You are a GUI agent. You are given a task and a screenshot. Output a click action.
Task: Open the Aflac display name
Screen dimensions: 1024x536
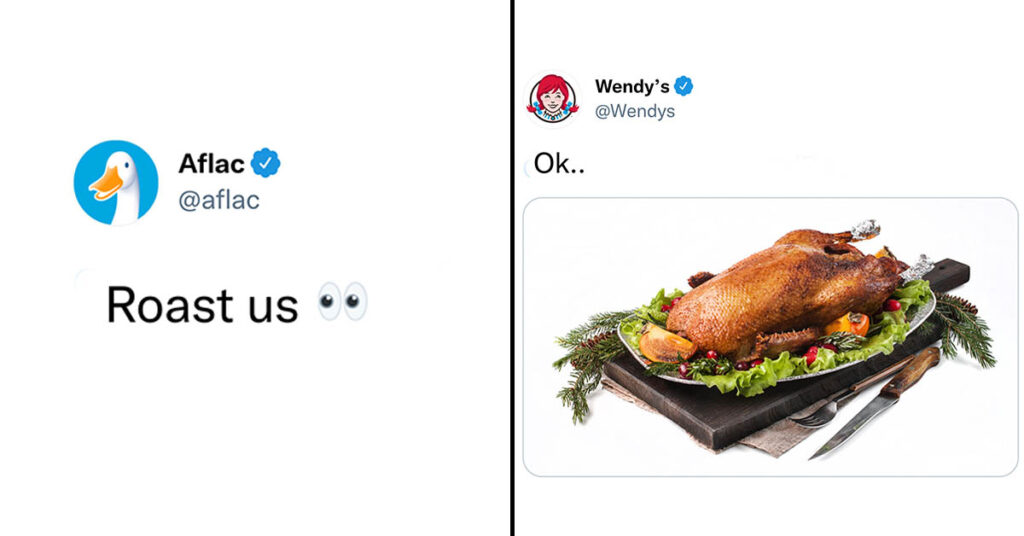pyautogui.click(x=212, y=163)
